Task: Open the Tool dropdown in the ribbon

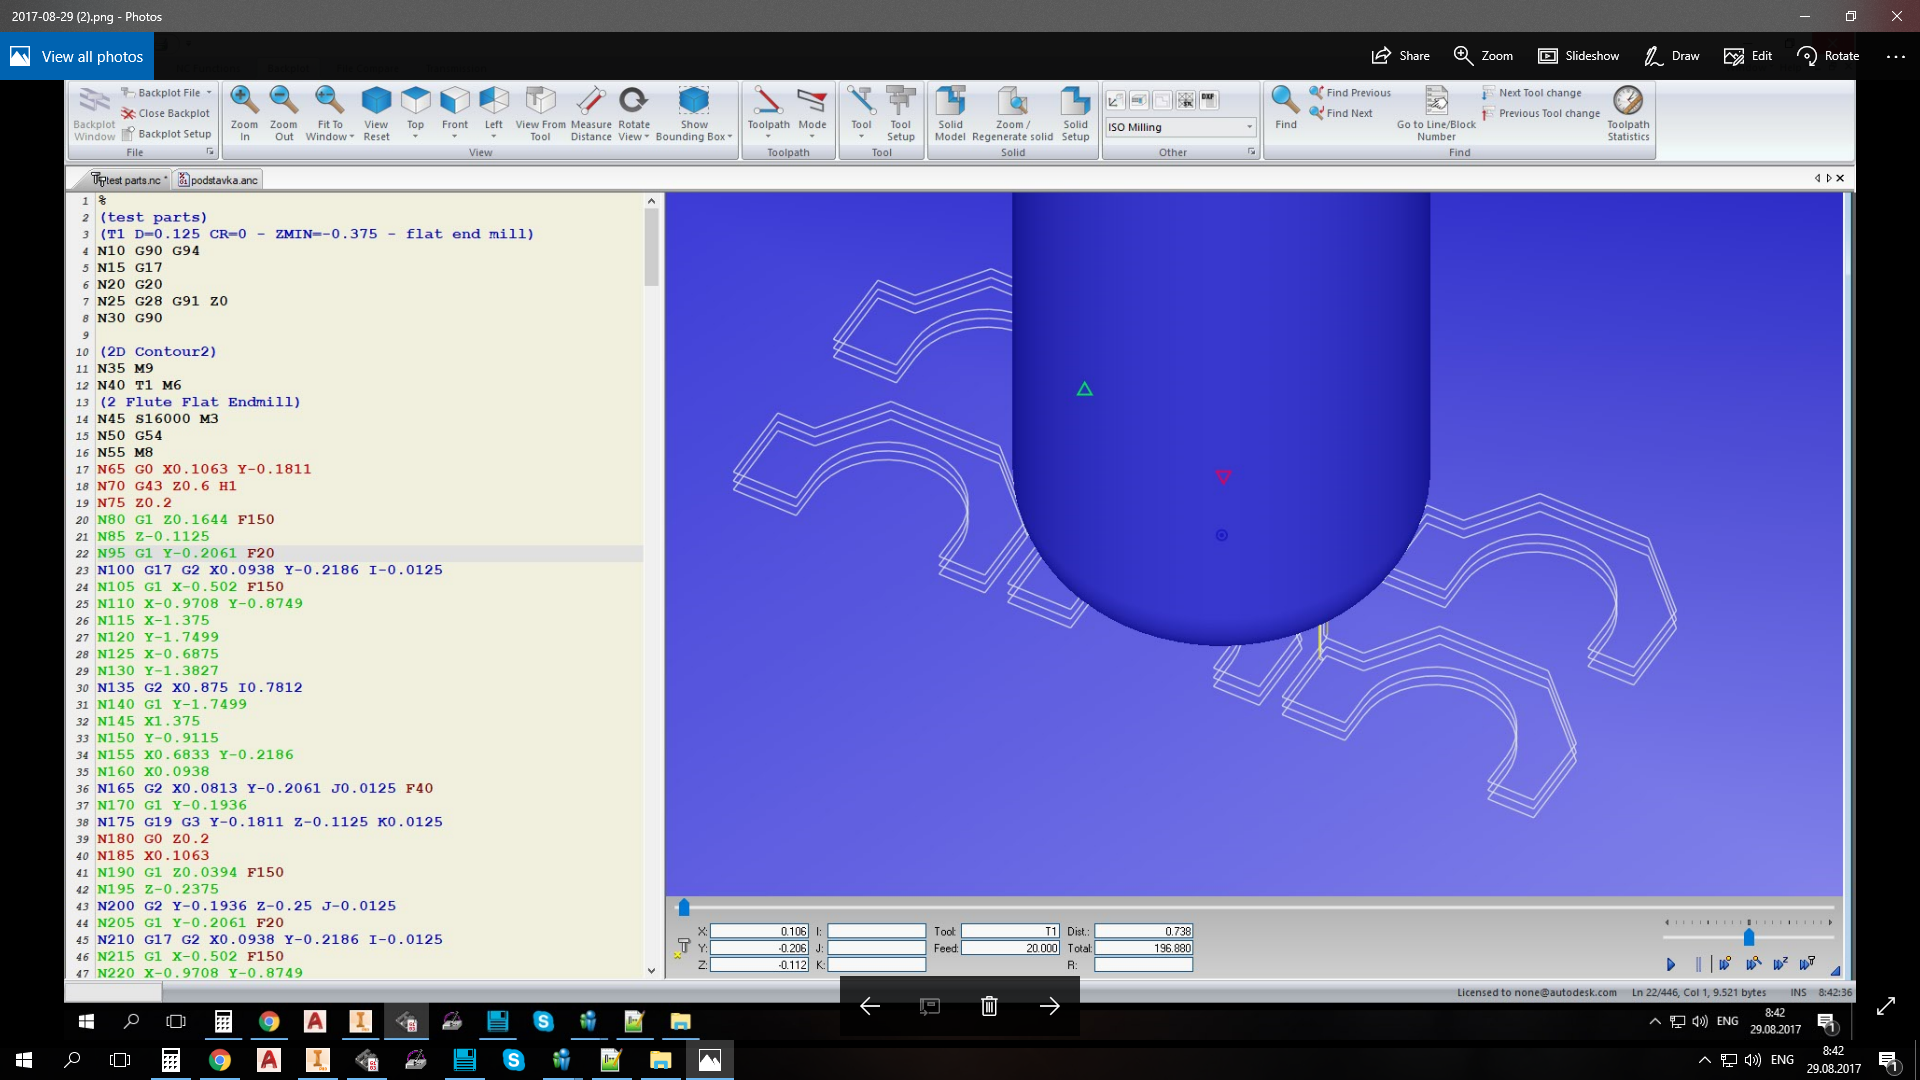Action: click(861, 137)
